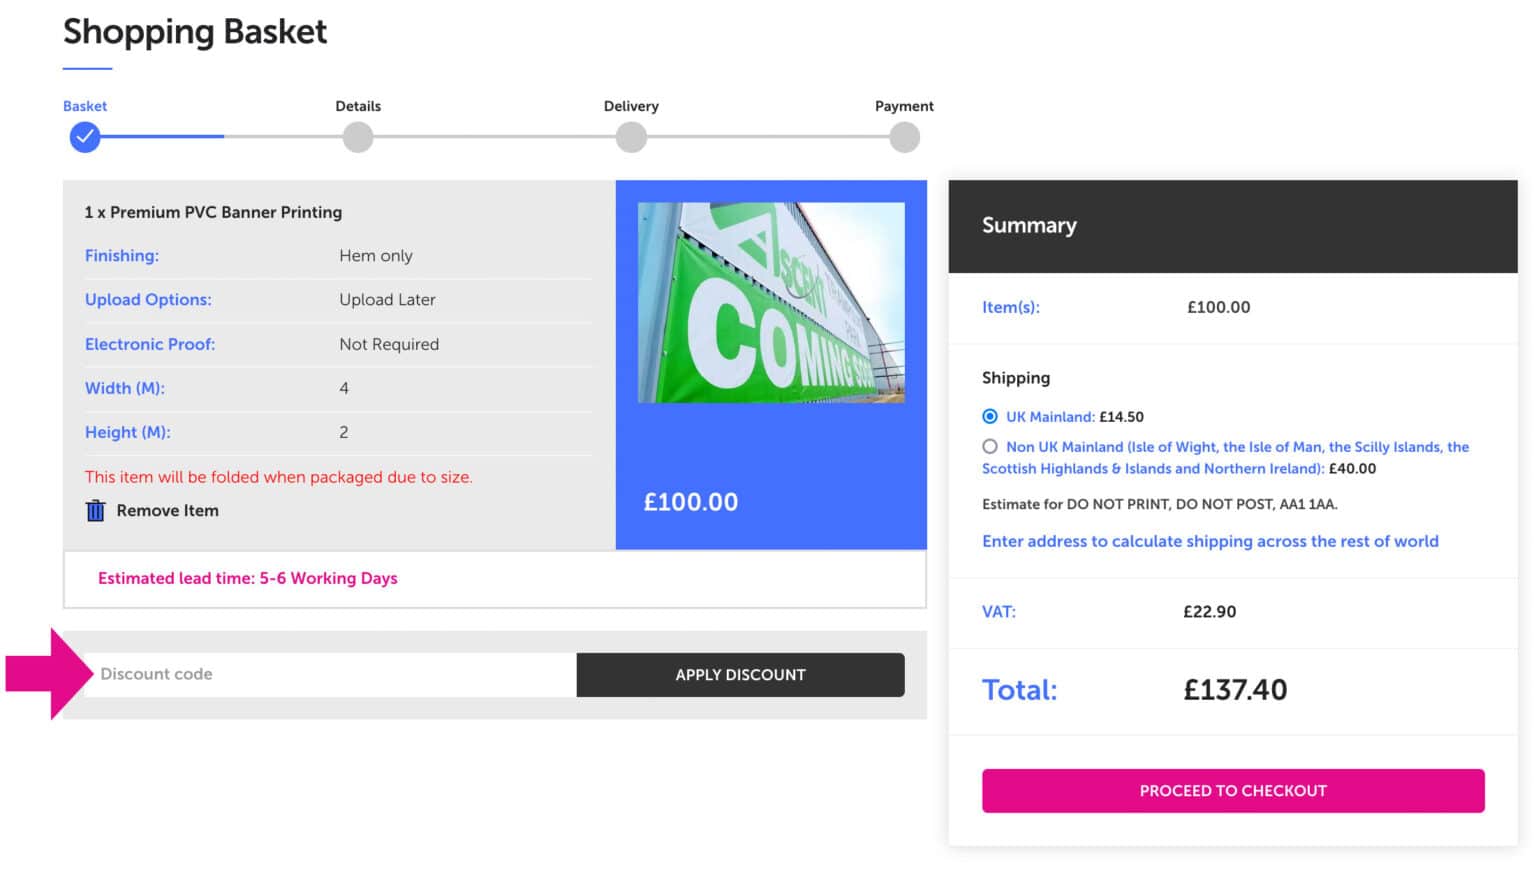Click the trash icon to remove item

95,510
